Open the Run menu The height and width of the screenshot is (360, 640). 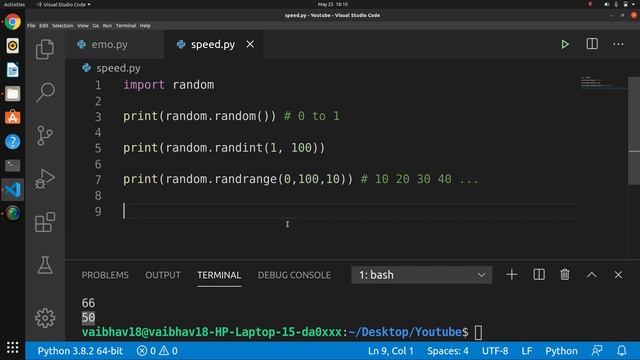point(107,26)
